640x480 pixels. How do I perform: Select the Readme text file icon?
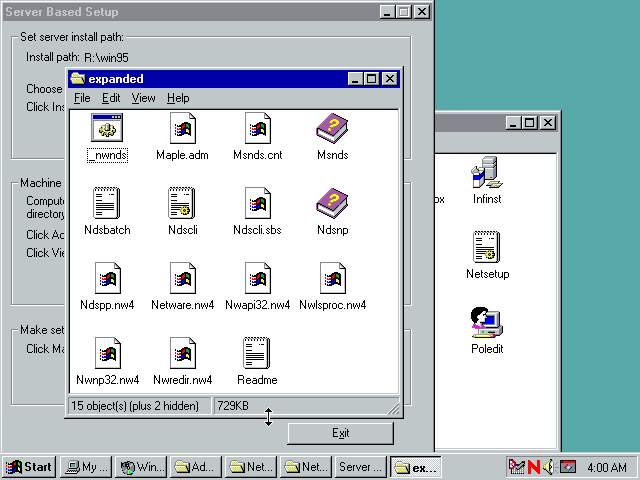pyautogui.click(x=257, y=353)
